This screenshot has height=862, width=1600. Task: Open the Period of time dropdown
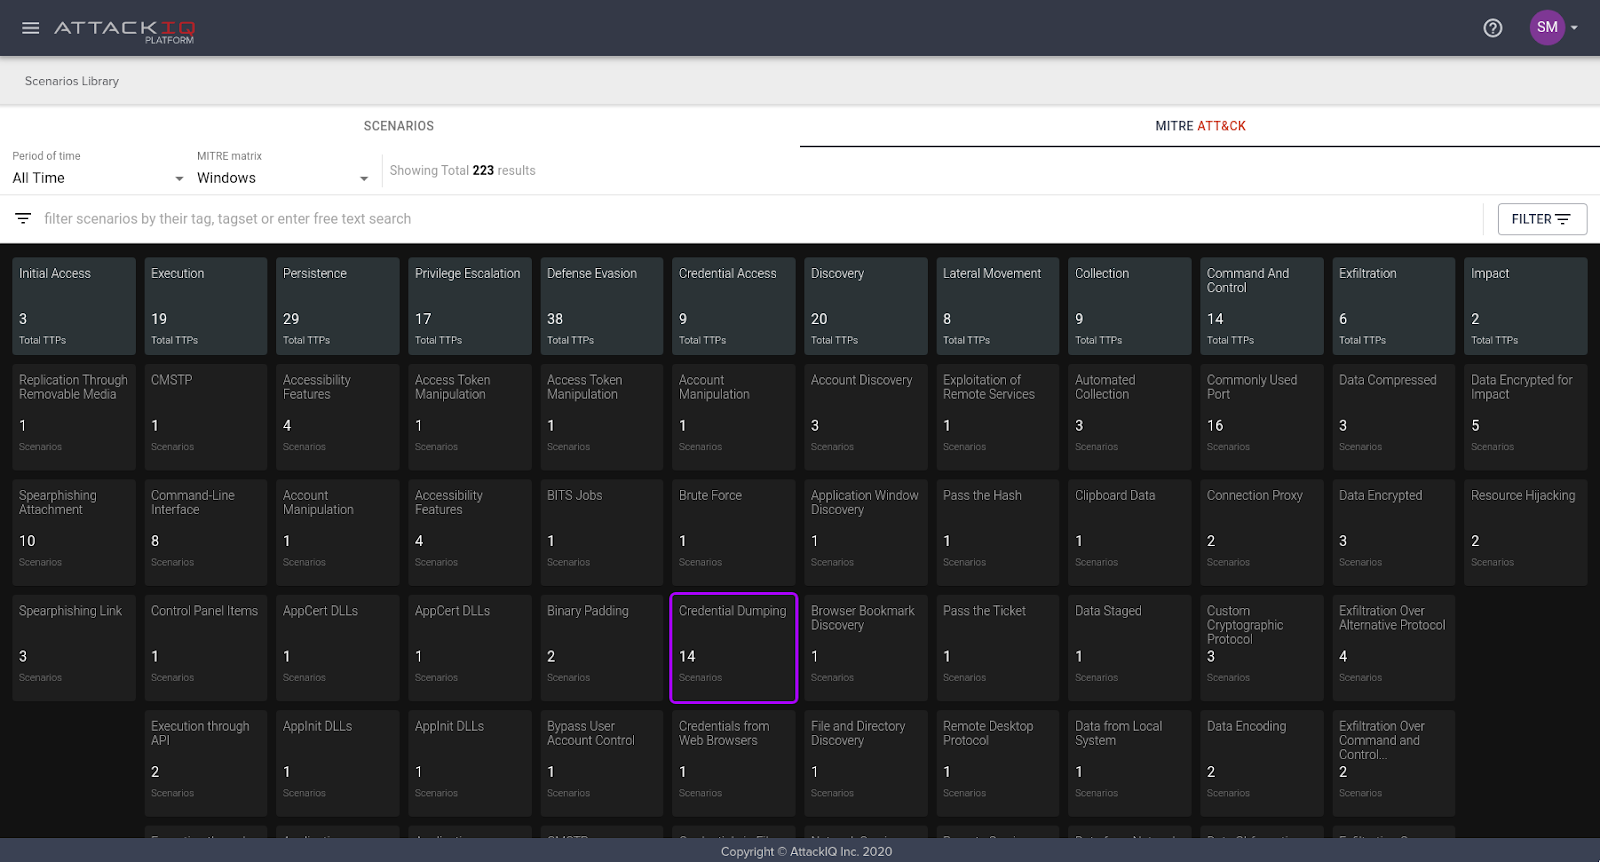coord(97,178)
